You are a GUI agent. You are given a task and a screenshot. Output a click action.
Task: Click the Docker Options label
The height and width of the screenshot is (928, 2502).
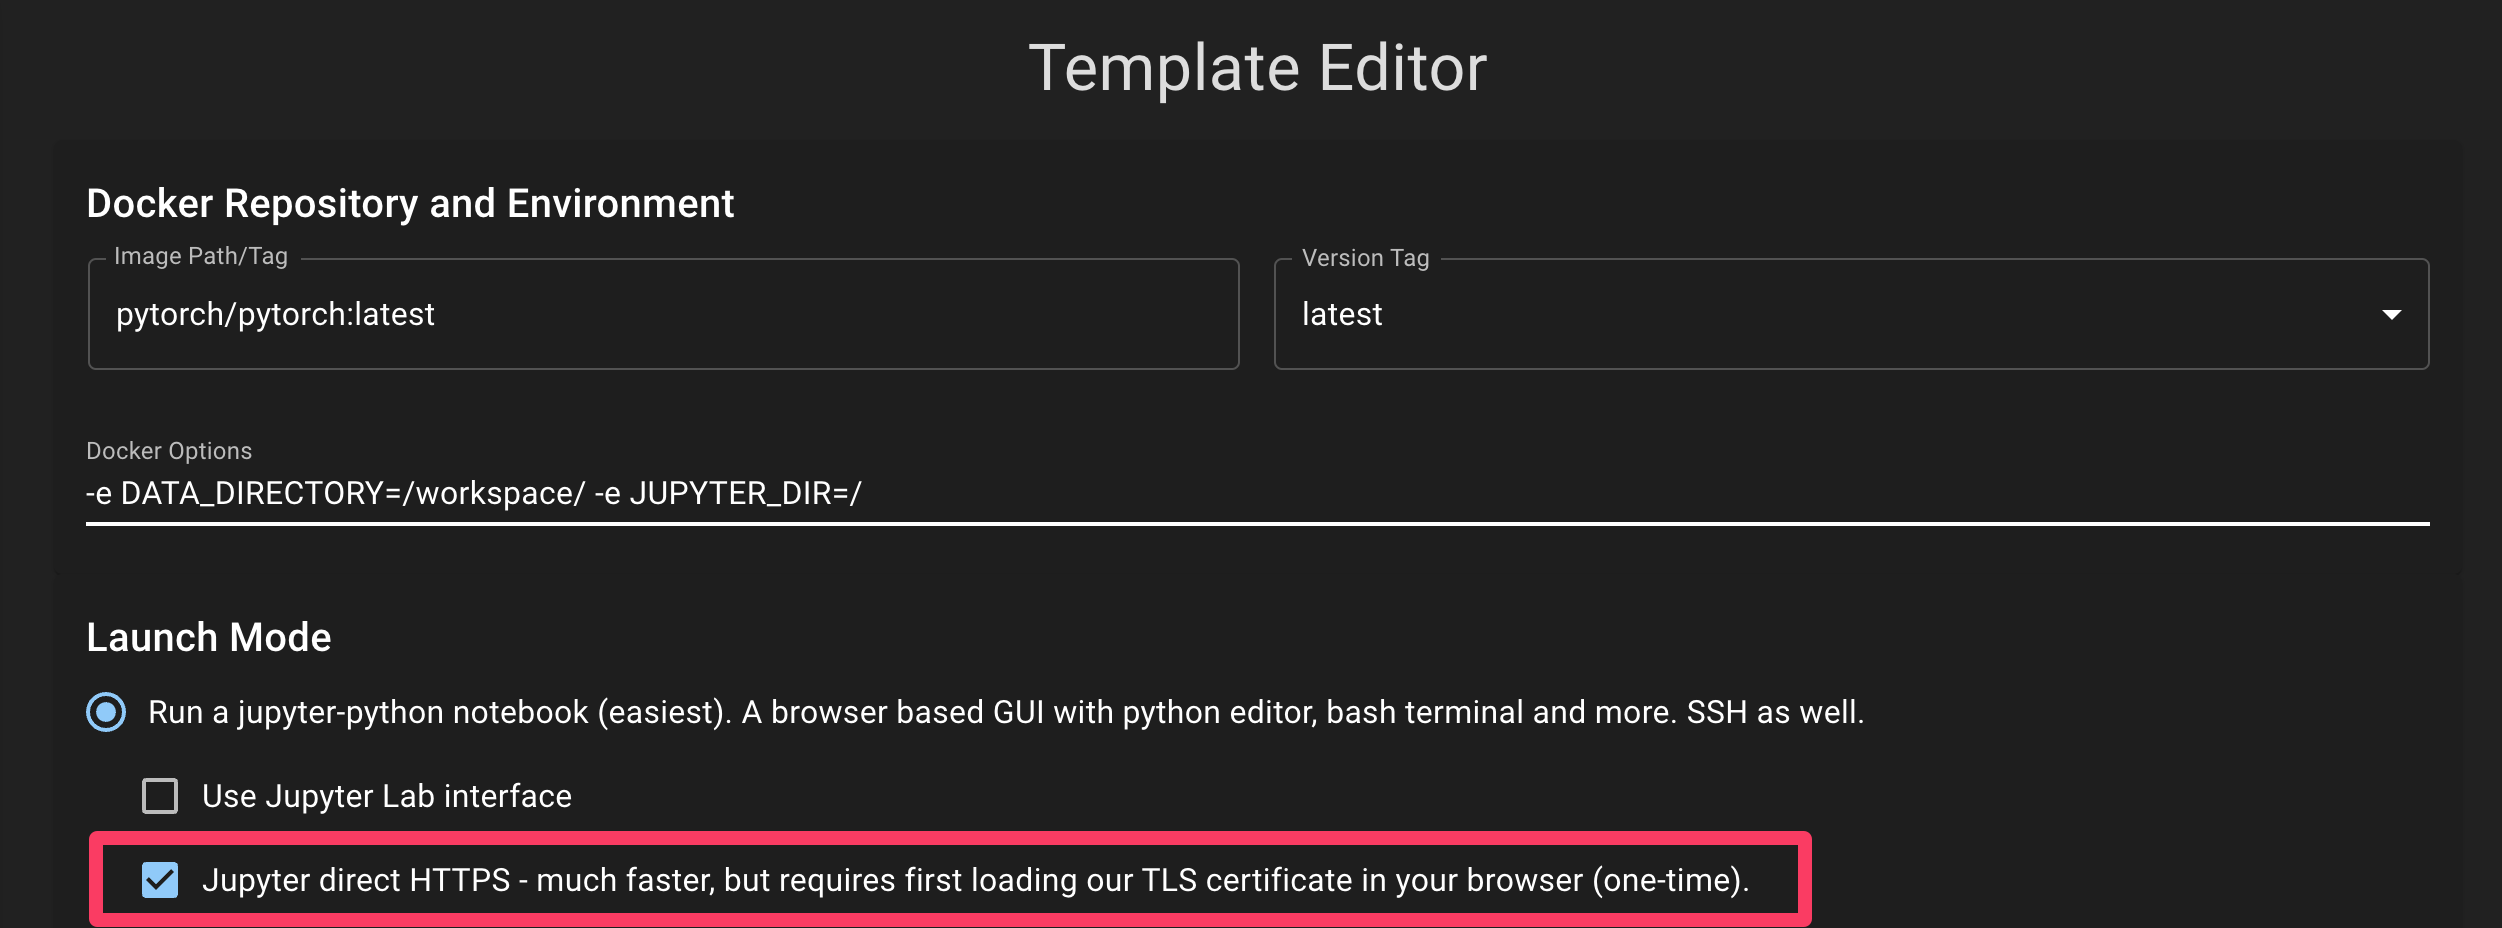click(x=169, y=451)
